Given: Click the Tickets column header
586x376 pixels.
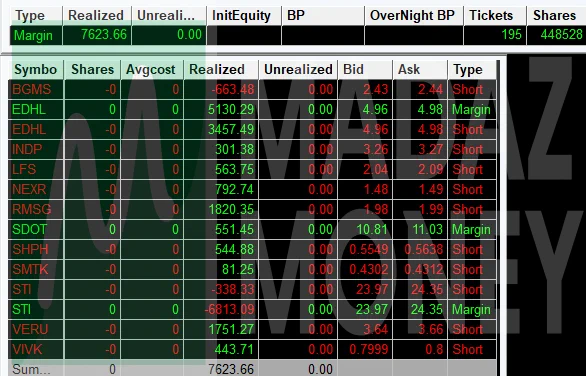Looking at the screenshot, I should (x=495, y=16).
